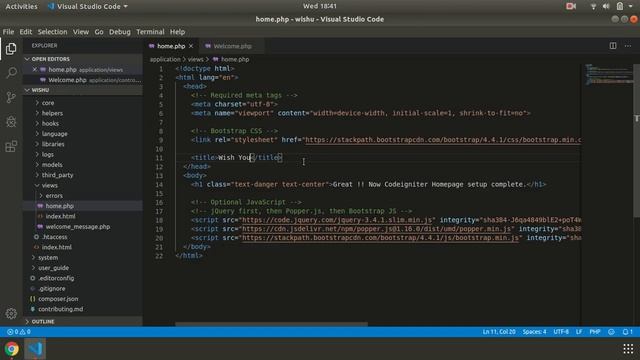Click the views breadcrumb segment
The image size is (640, 360).
pos(196,59)
